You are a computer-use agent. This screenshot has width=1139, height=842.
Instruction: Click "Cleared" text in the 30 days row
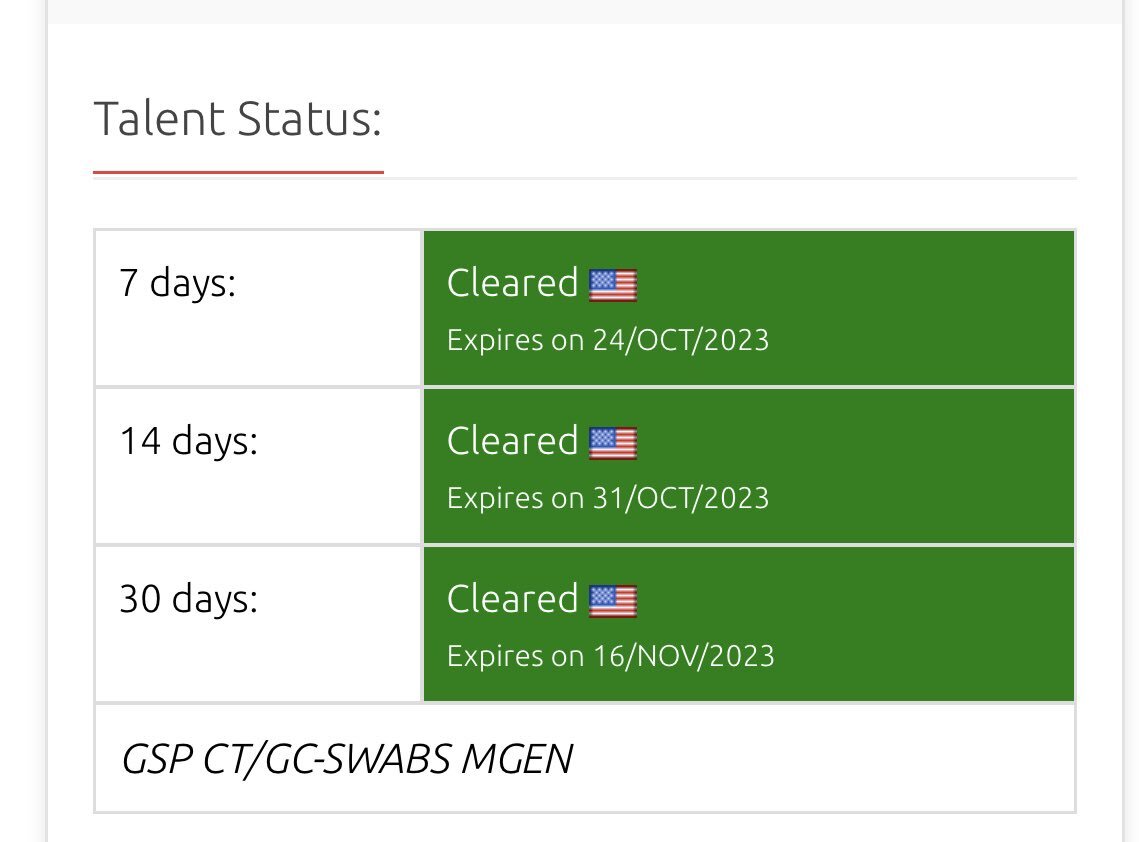click(x=512, y=600)
